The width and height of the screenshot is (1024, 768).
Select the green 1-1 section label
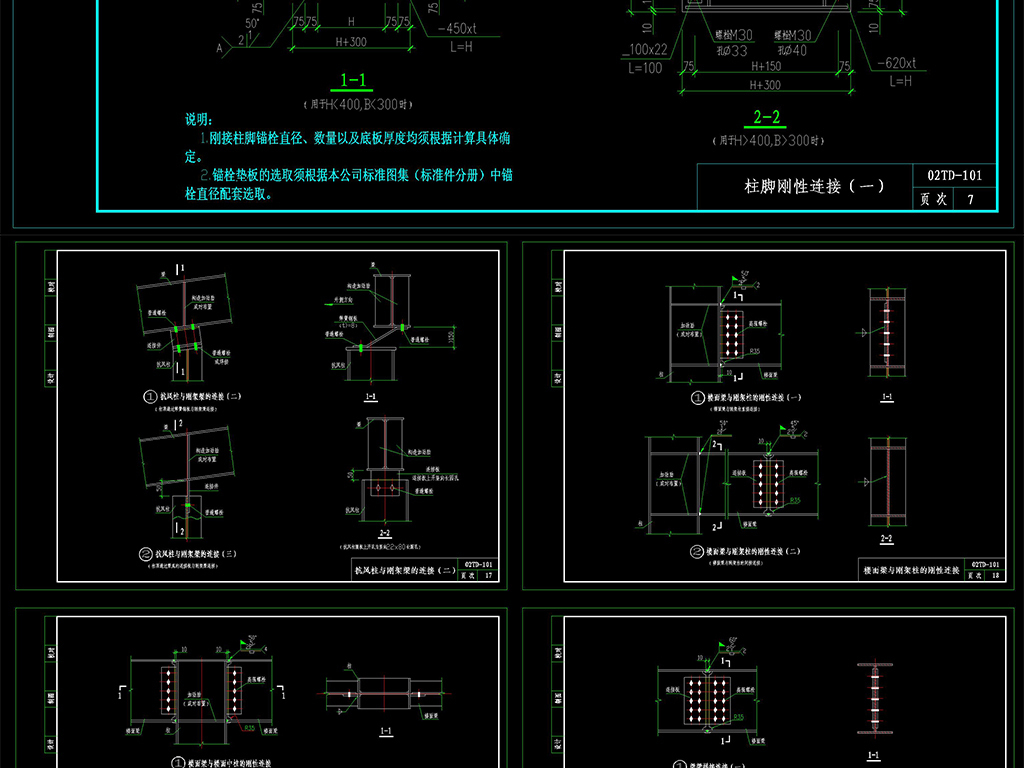point(353,82)
